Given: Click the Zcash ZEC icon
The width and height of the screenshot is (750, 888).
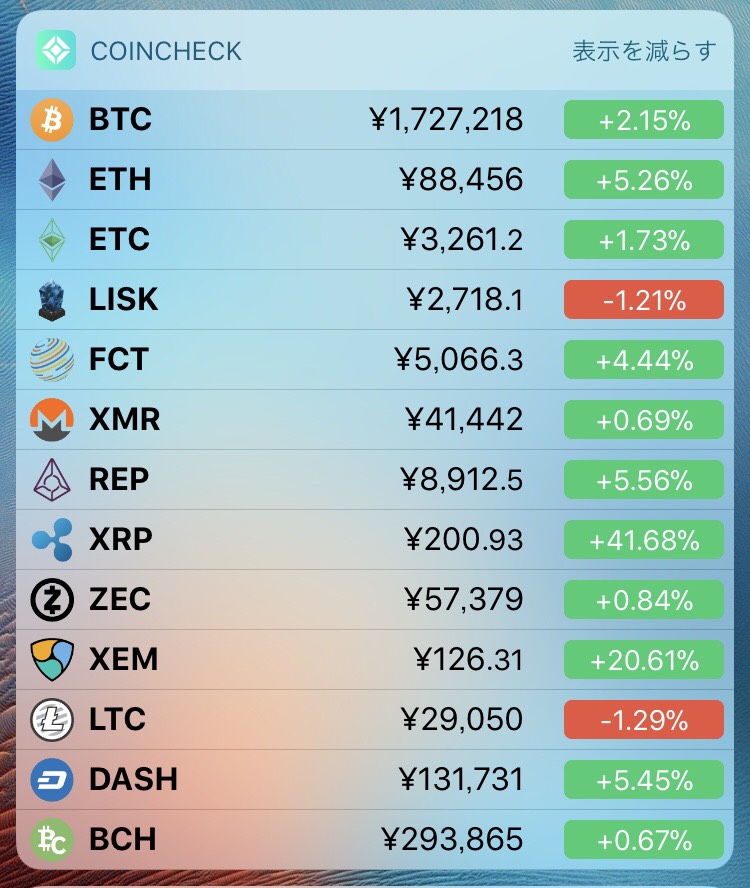Looking at the screenshot, I should [x=52, y=600].
